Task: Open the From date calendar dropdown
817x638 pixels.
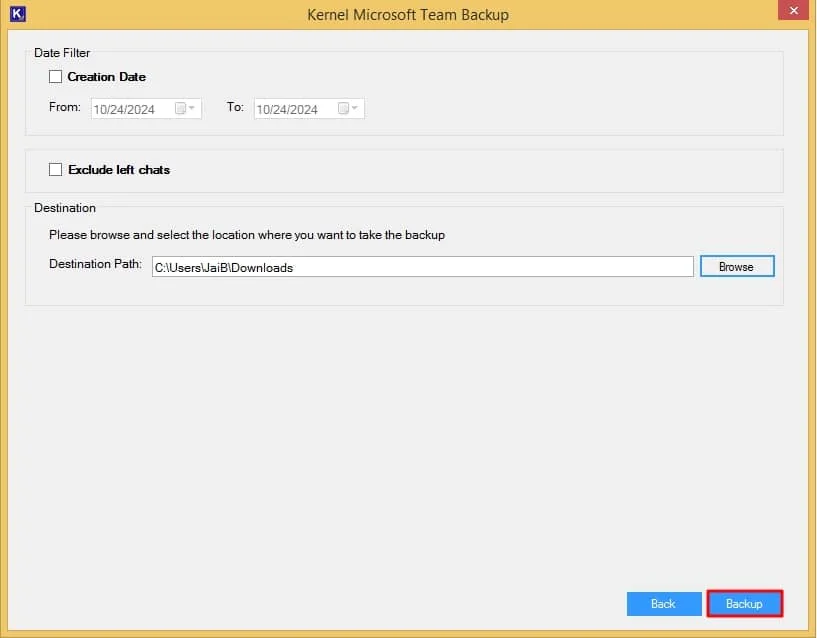Action: point(185,108)
